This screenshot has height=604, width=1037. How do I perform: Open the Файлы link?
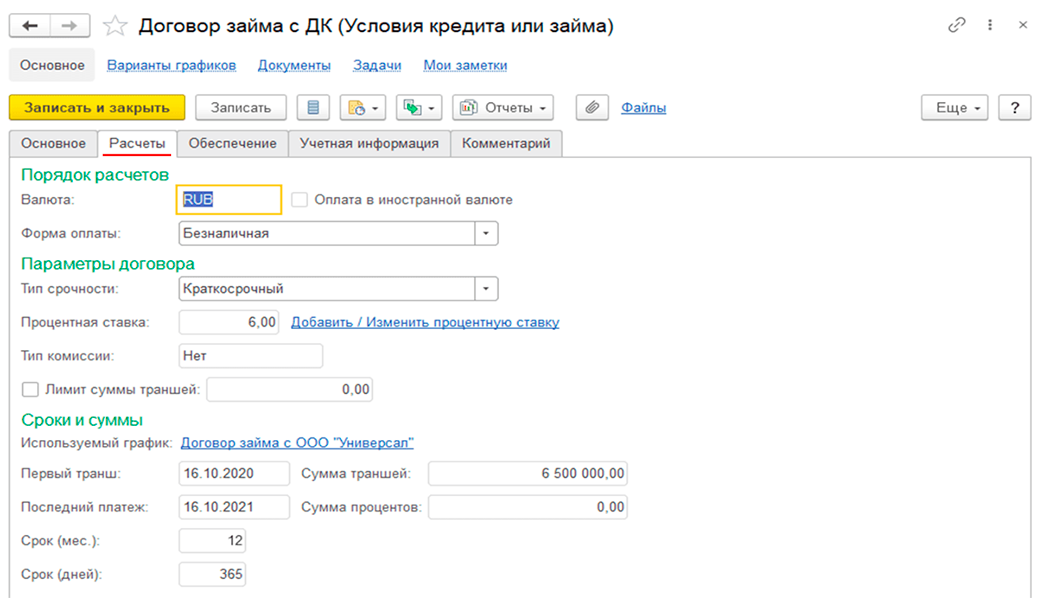tap(643, 108)
